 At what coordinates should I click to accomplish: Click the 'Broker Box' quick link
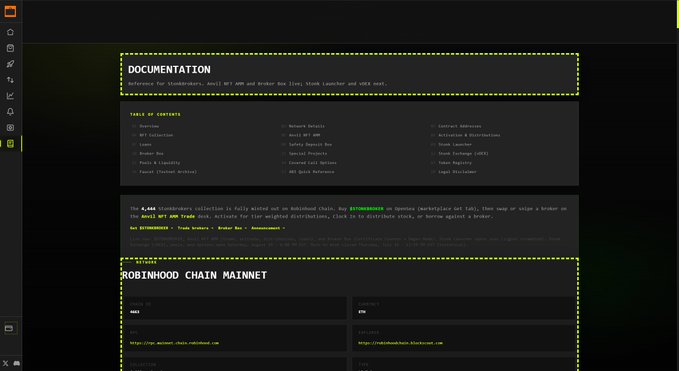(x=233, y=228)
